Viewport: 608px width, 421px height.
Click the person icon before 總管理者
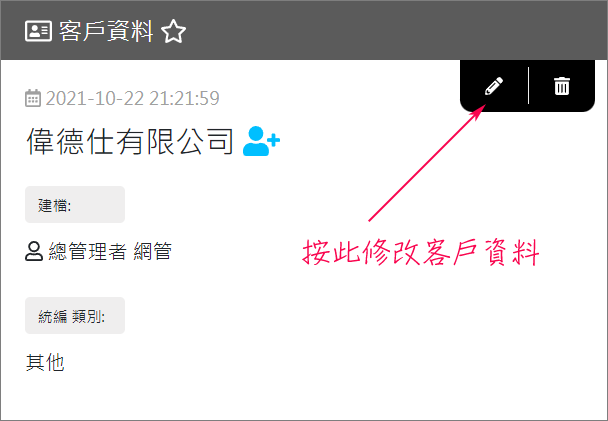[34, 251]
